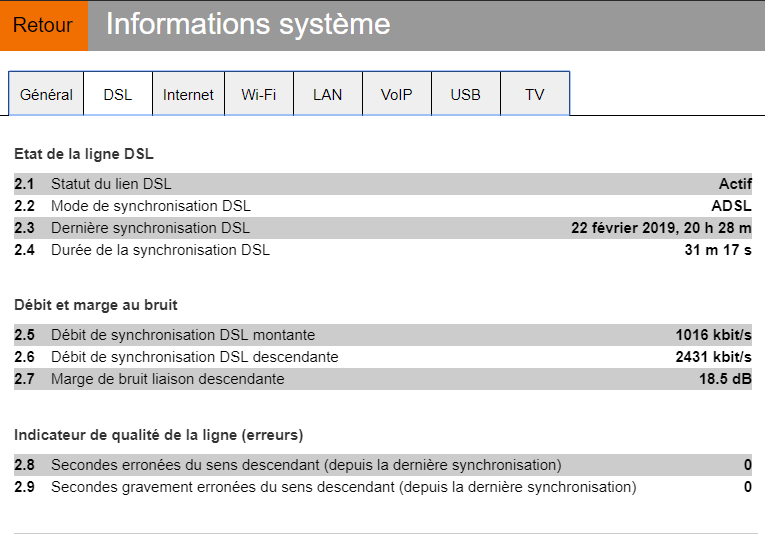Click the Informations système page title

point(248,25)
